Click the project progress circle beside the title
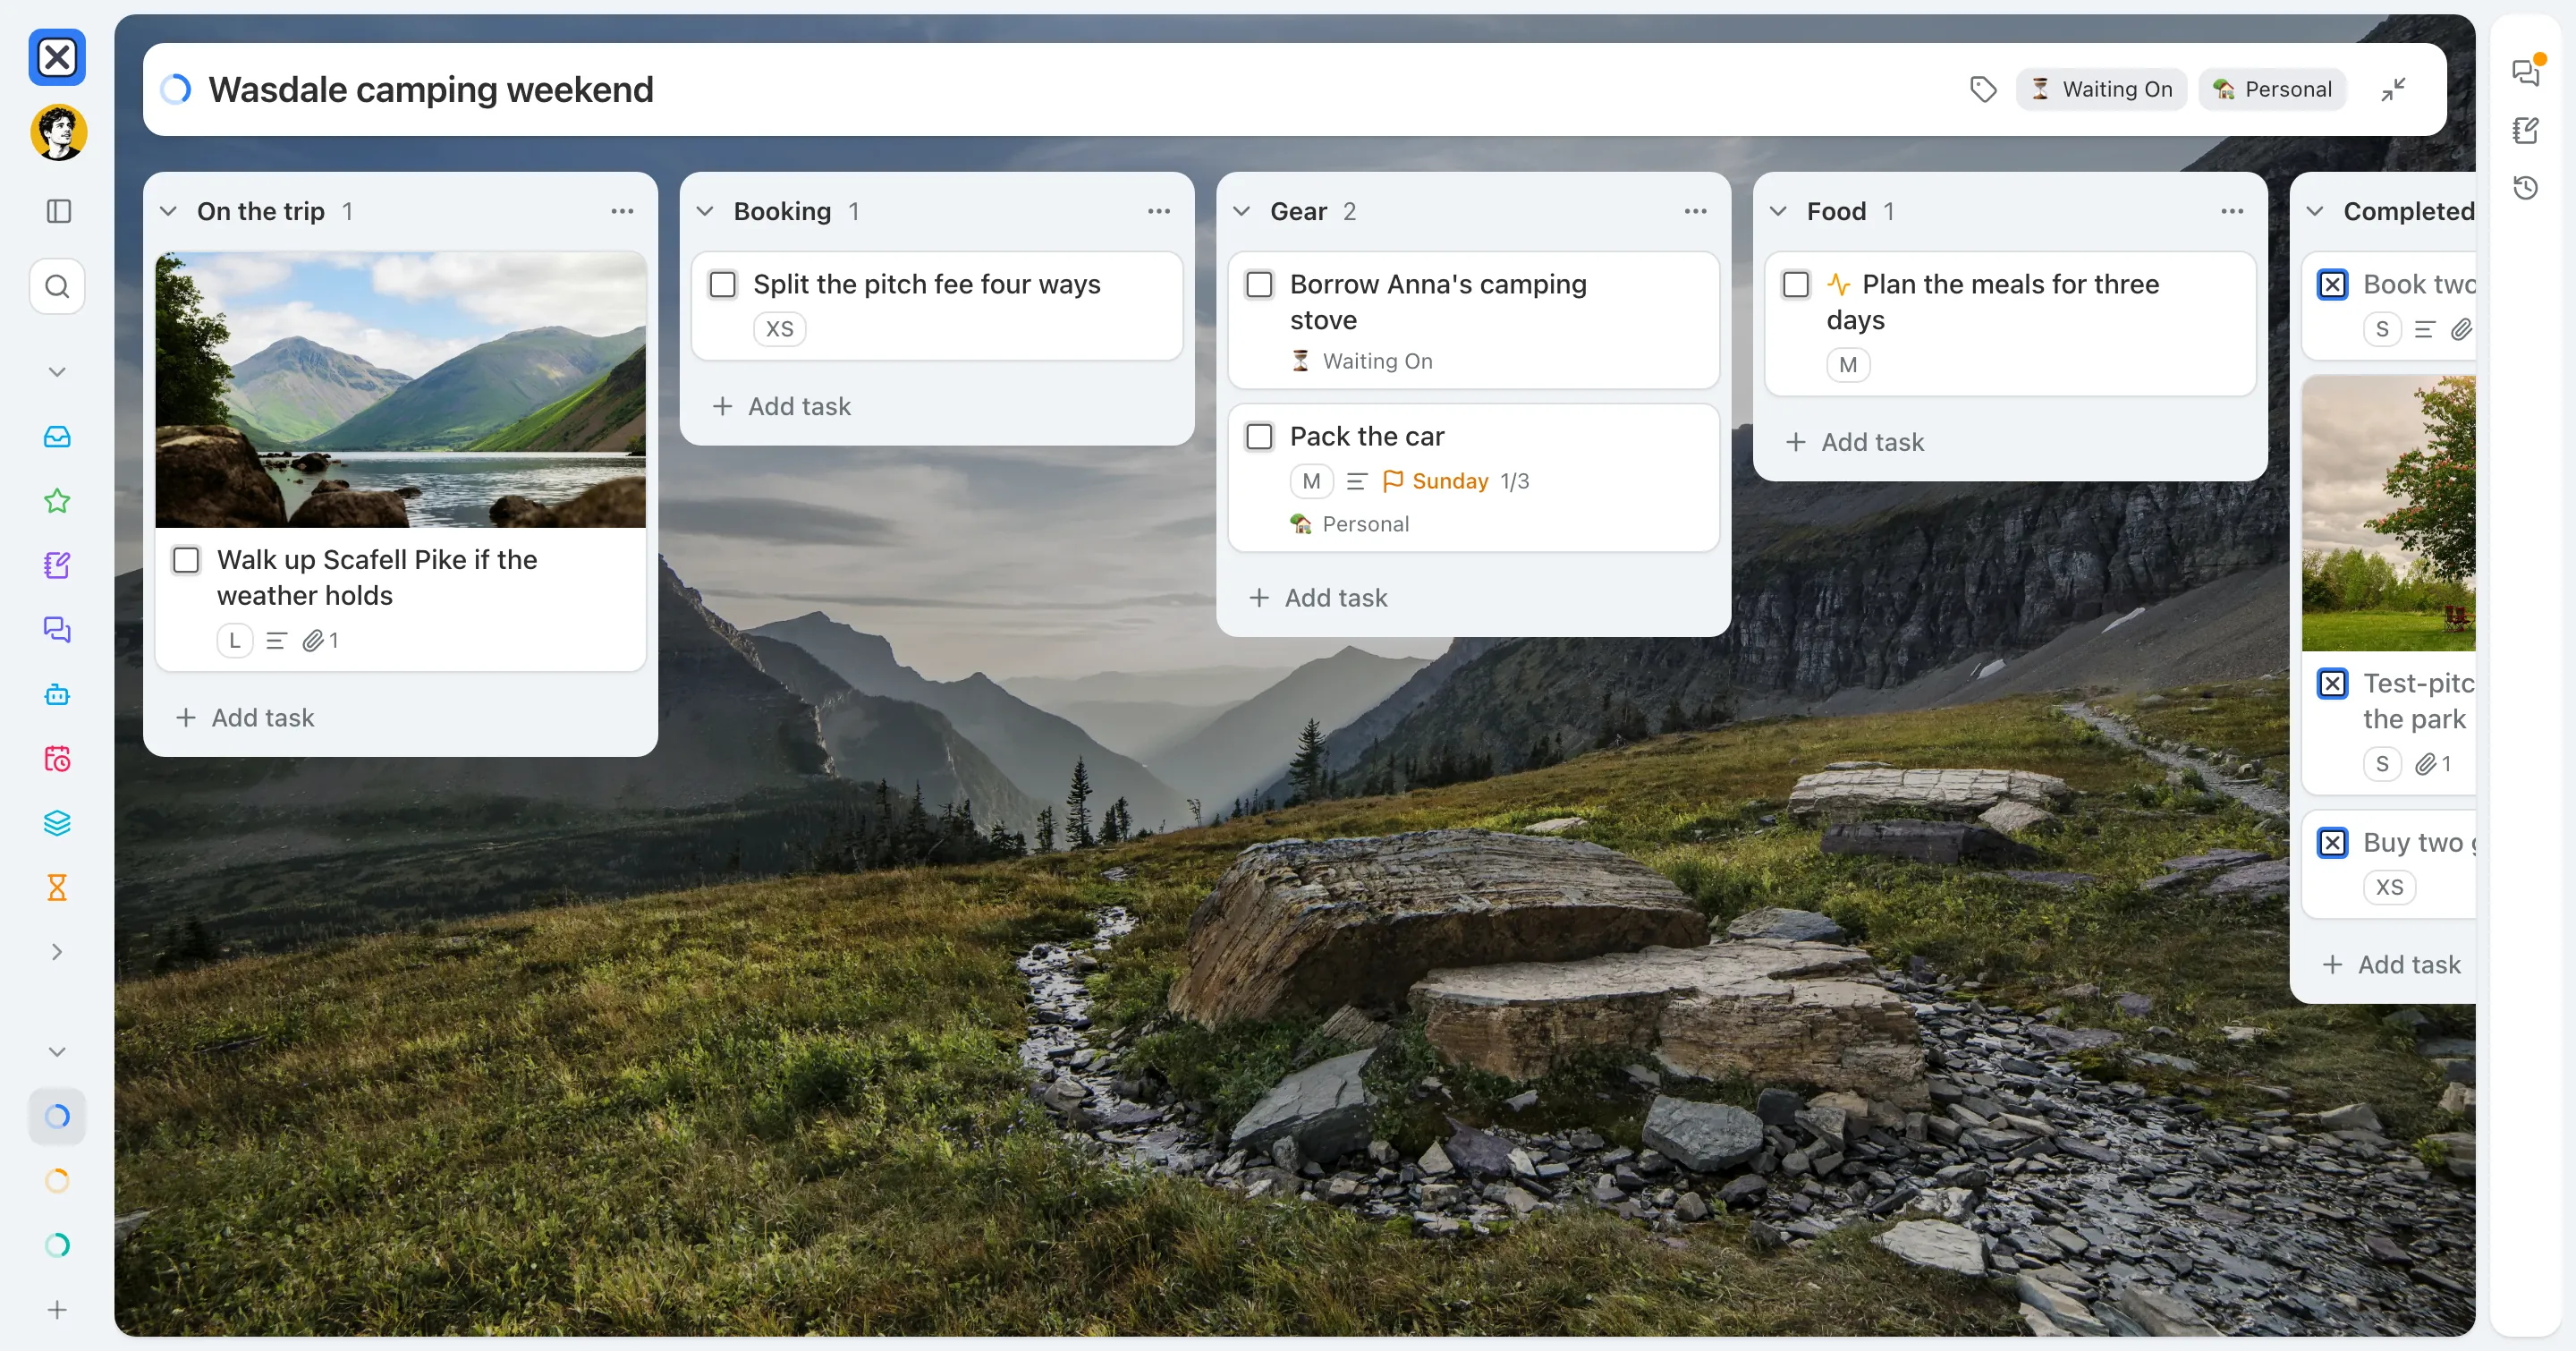Viewport: 2576px width, 1351px height. click(176, 90)
